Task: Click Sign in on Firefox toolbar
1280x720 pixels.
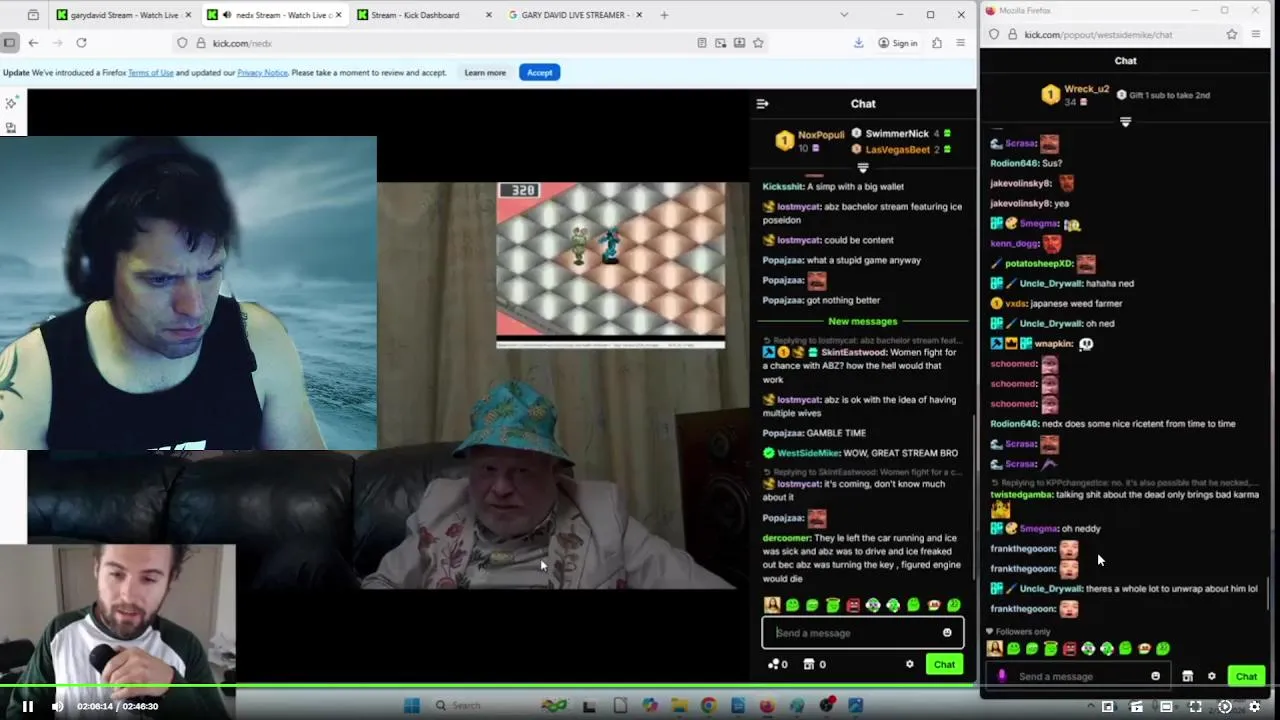Action: click(x=898, y=43)
